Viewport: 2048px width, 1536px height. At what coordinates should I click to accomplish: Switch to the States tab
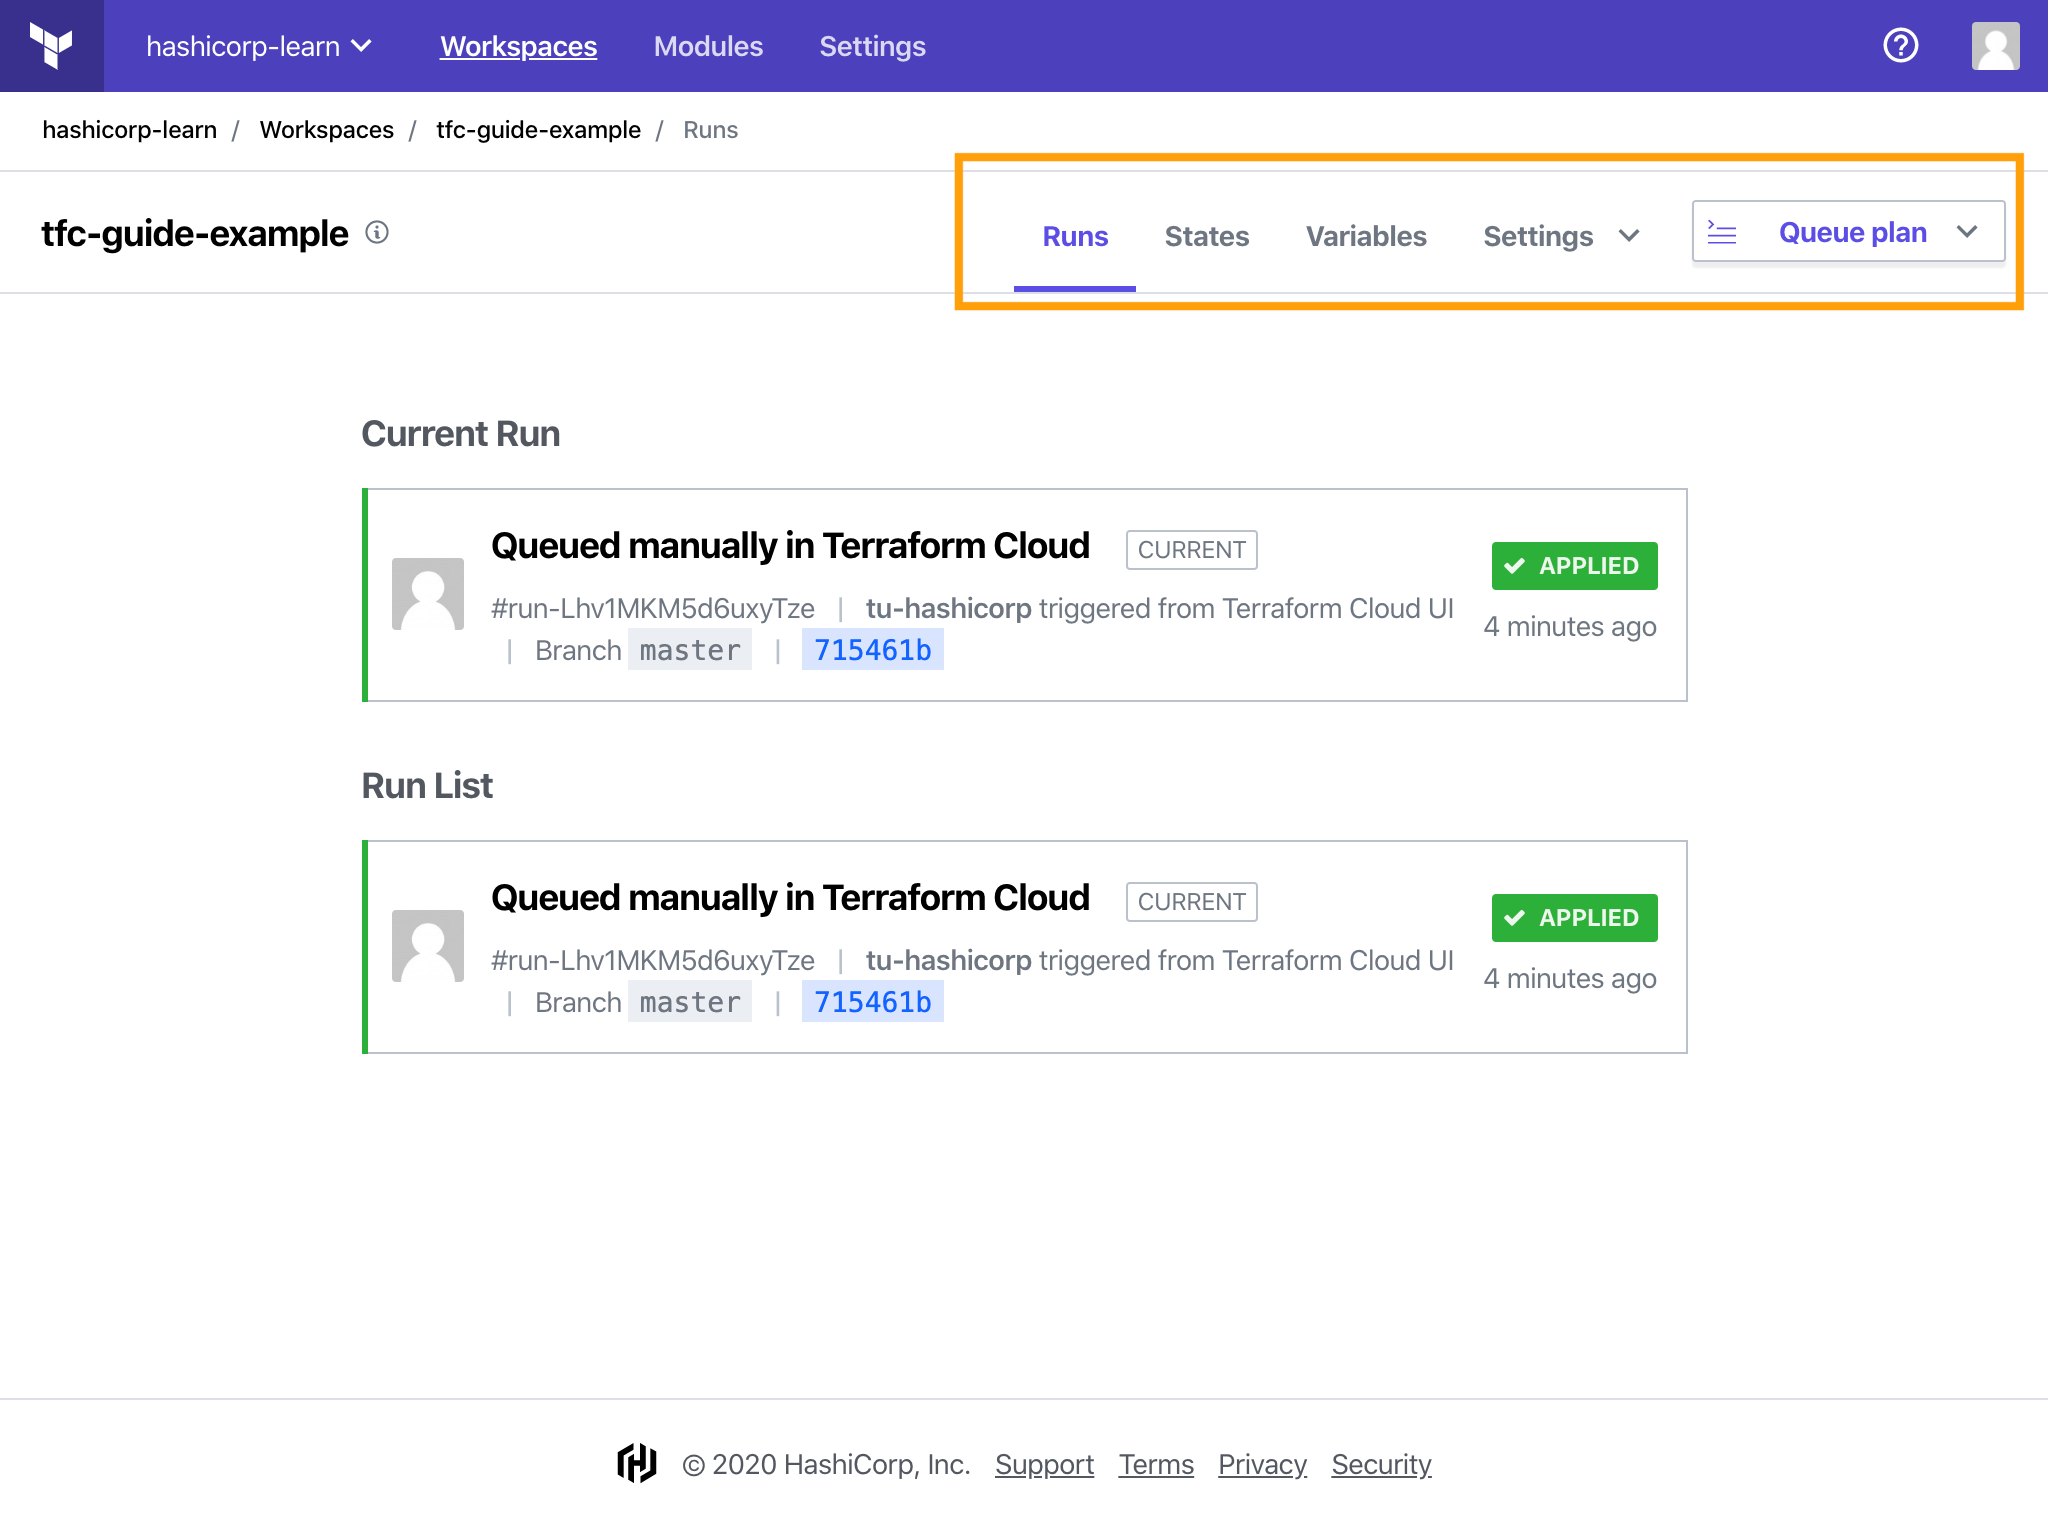coord(1206,236)
